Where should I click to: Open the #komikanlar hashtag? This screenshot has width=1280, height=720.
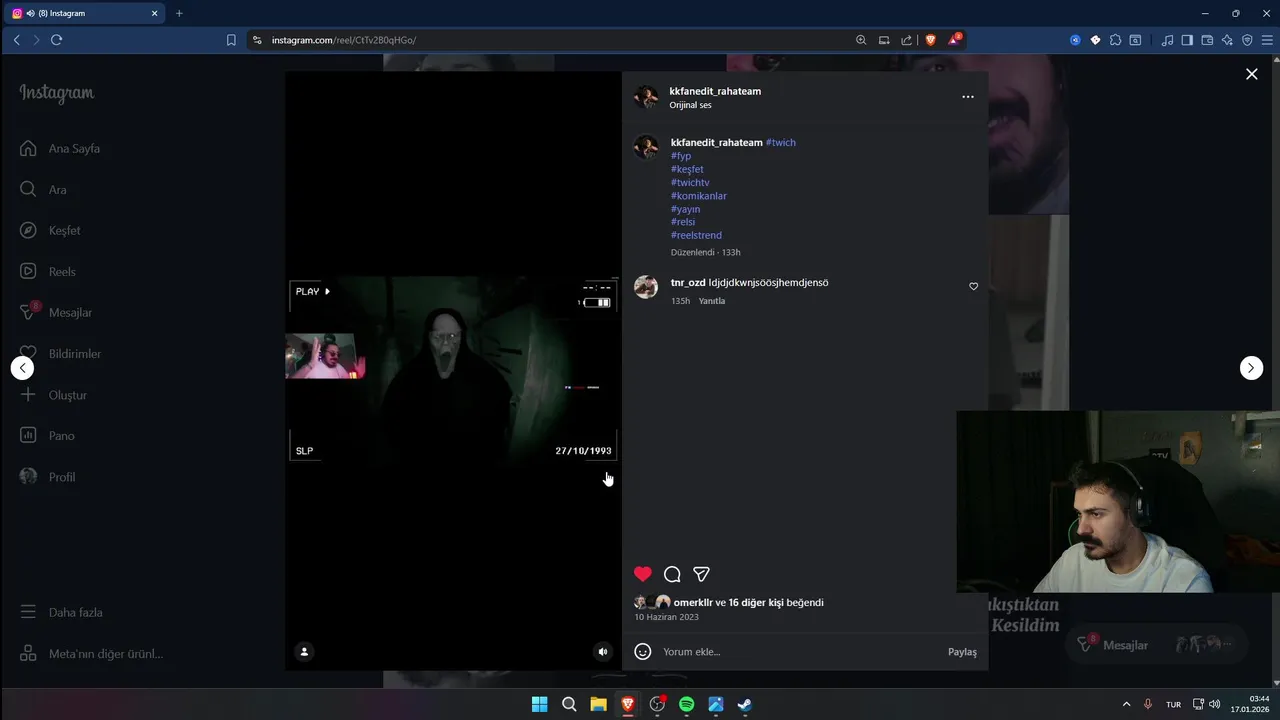(x=699, y=196)
